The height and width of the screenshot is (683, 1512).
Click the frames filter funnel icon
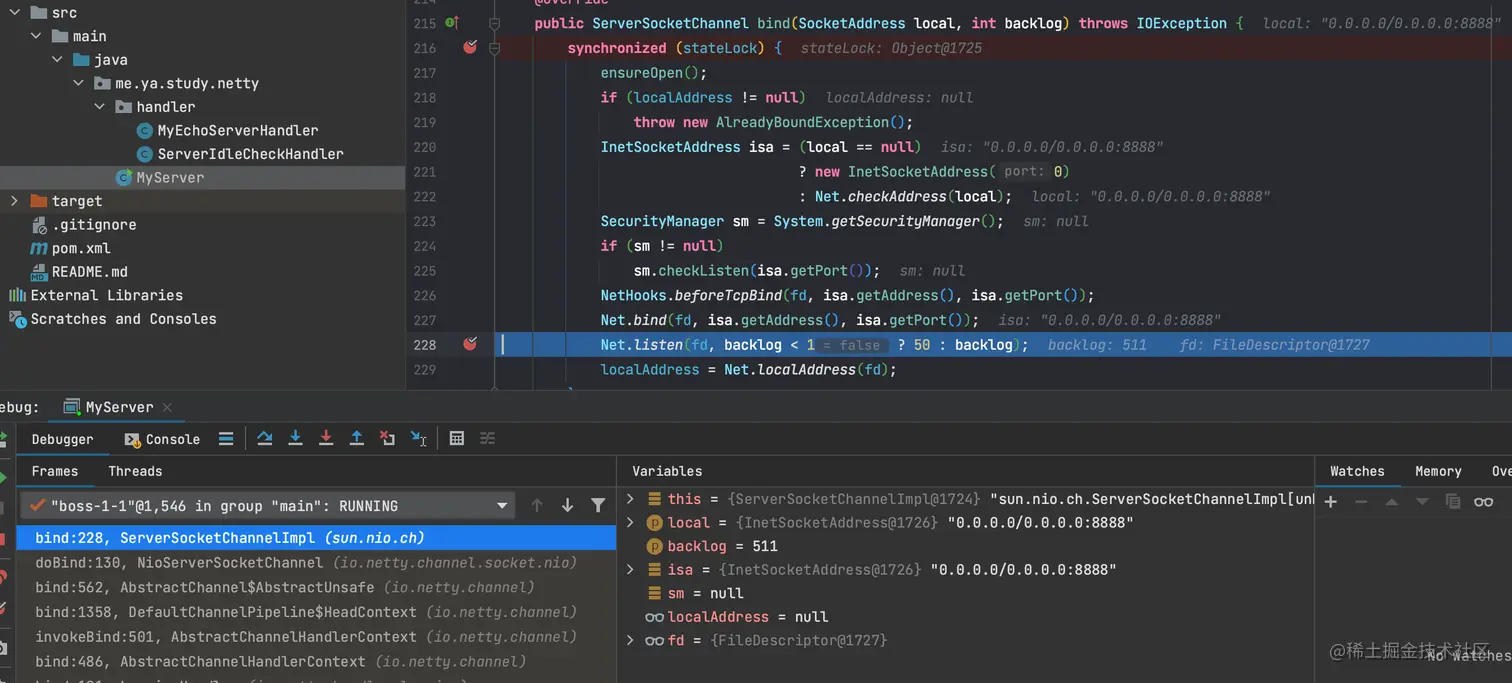(x=598, y=505)
